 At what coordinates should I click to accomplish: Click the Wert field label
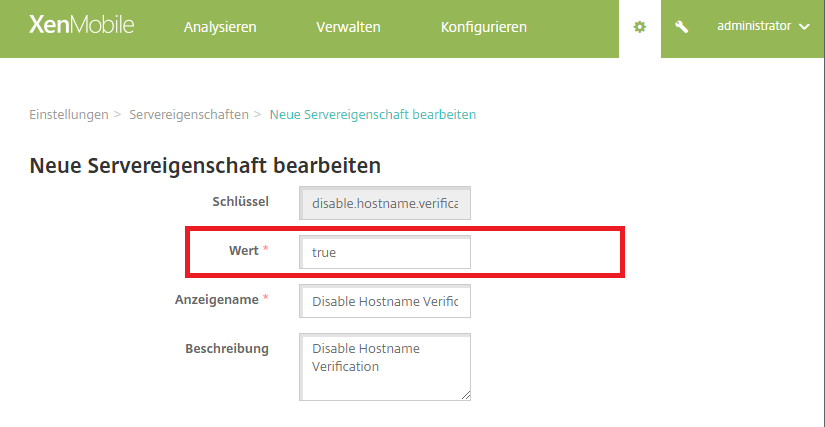click(x=243, y=250)
